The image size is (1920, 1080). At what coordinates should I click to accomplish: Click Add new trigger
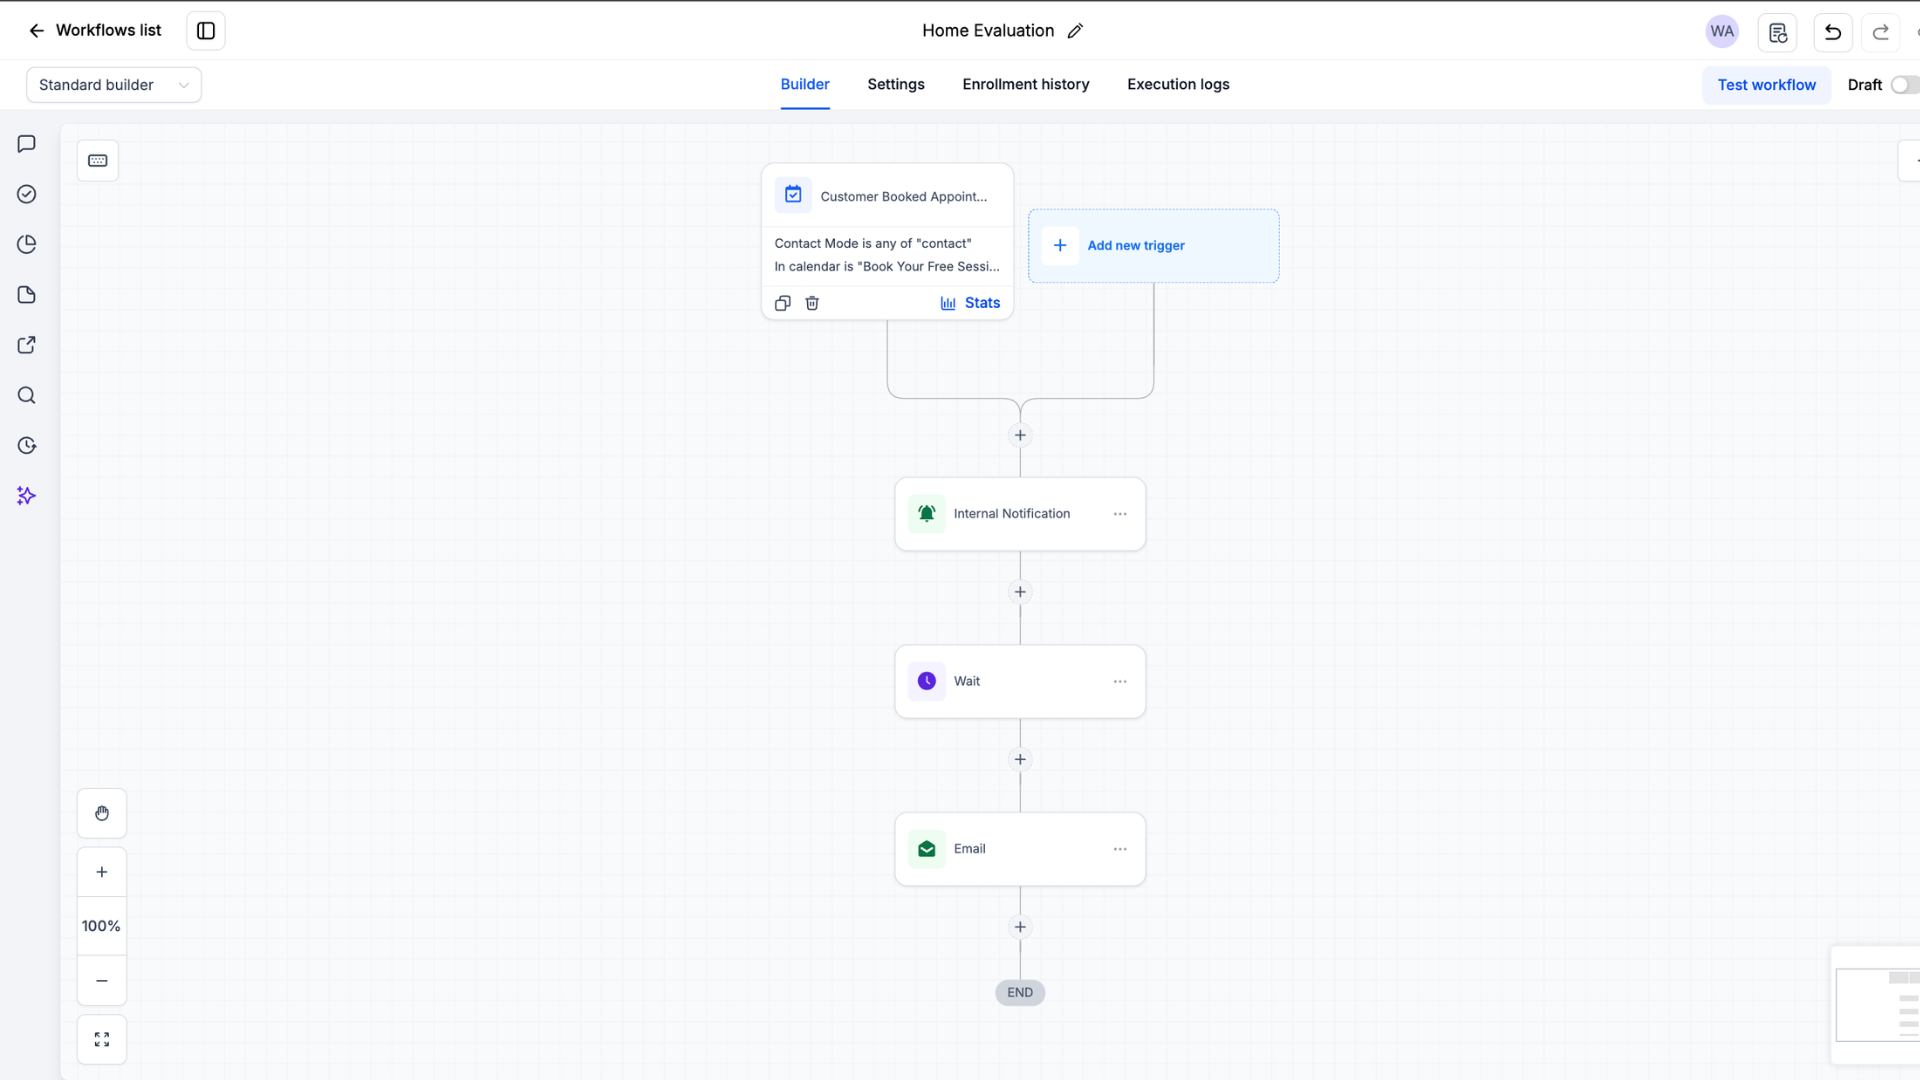1153,246
